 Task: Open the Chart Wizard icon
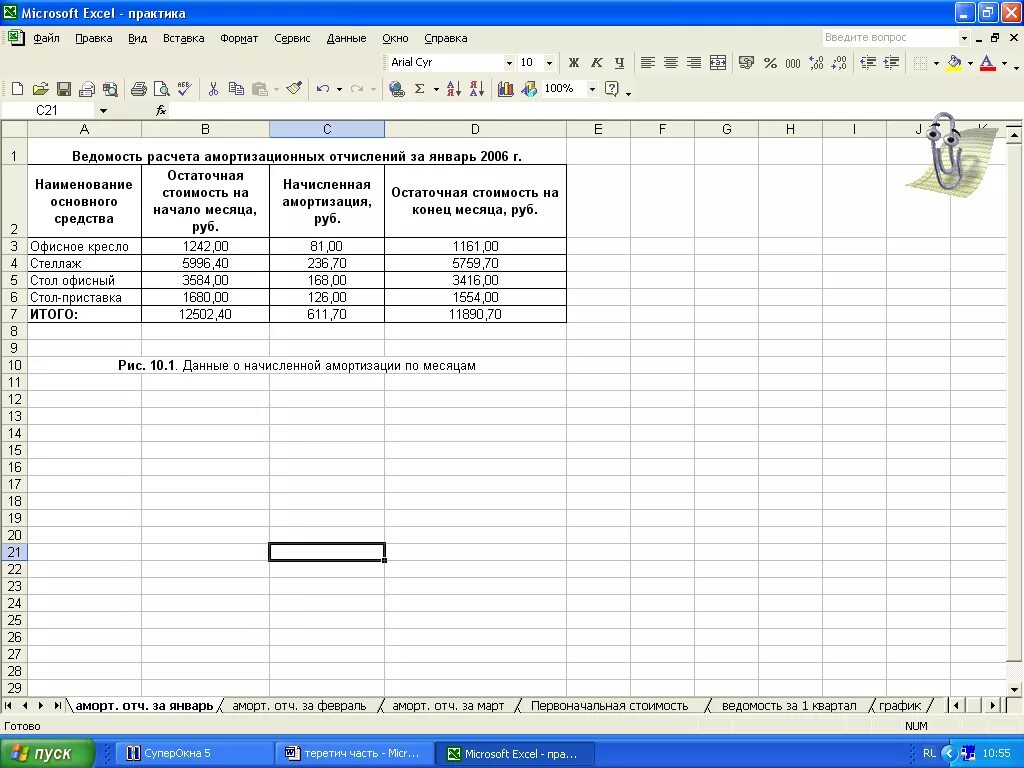[x=505, y=89]
